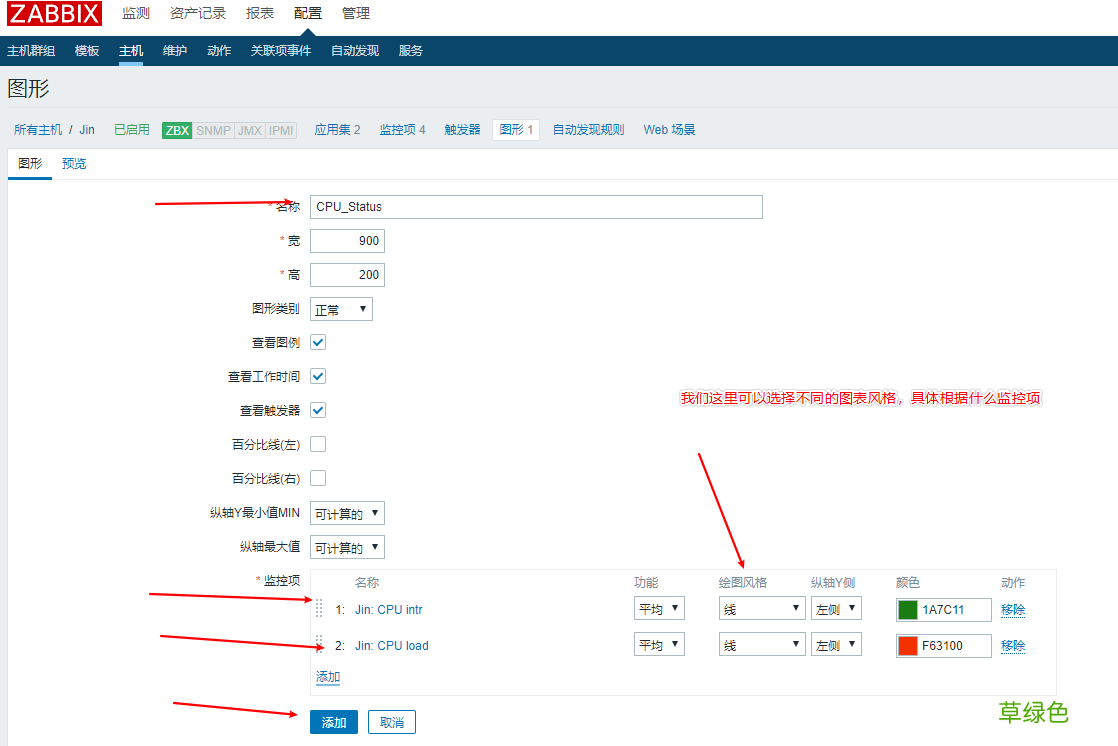Click the 添加 button to save the graph
1118x746 pixels.
333,721
